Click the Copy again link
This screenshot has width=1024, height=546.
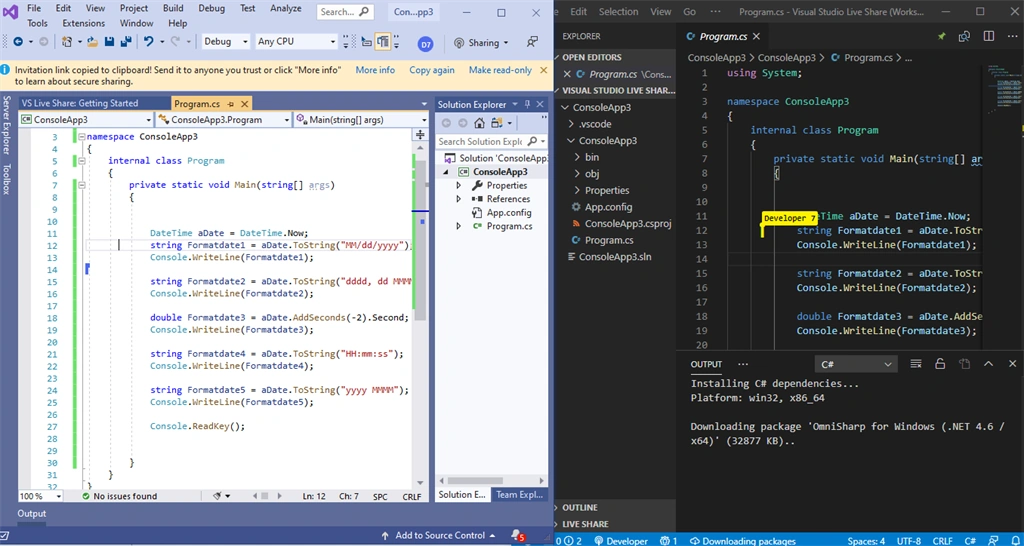click(432, 70)
